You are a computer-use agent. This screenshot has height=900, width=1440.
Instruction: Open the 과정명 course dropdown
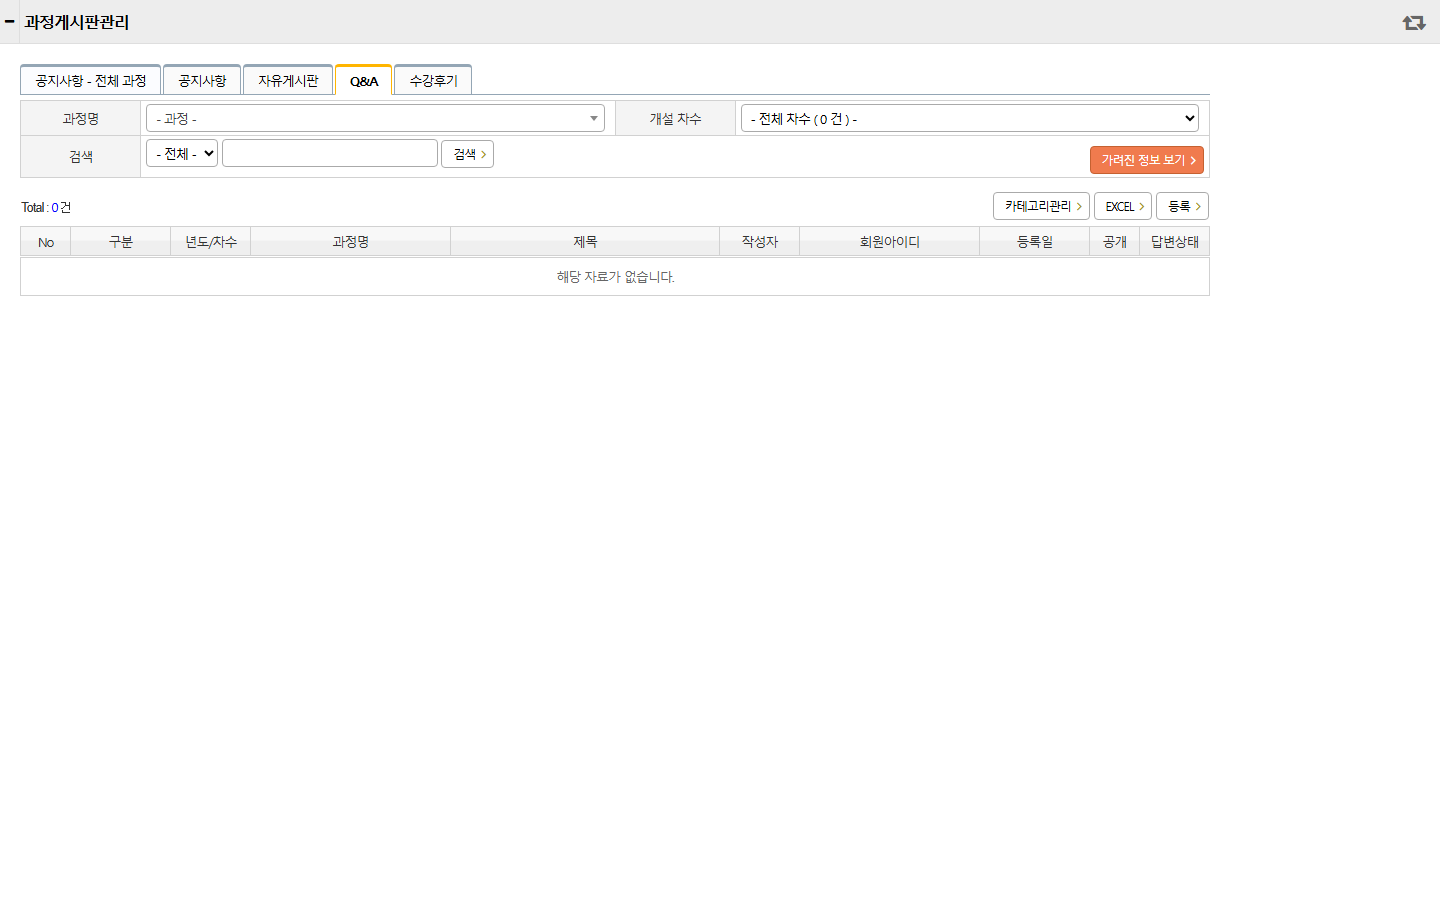point(375,118)
